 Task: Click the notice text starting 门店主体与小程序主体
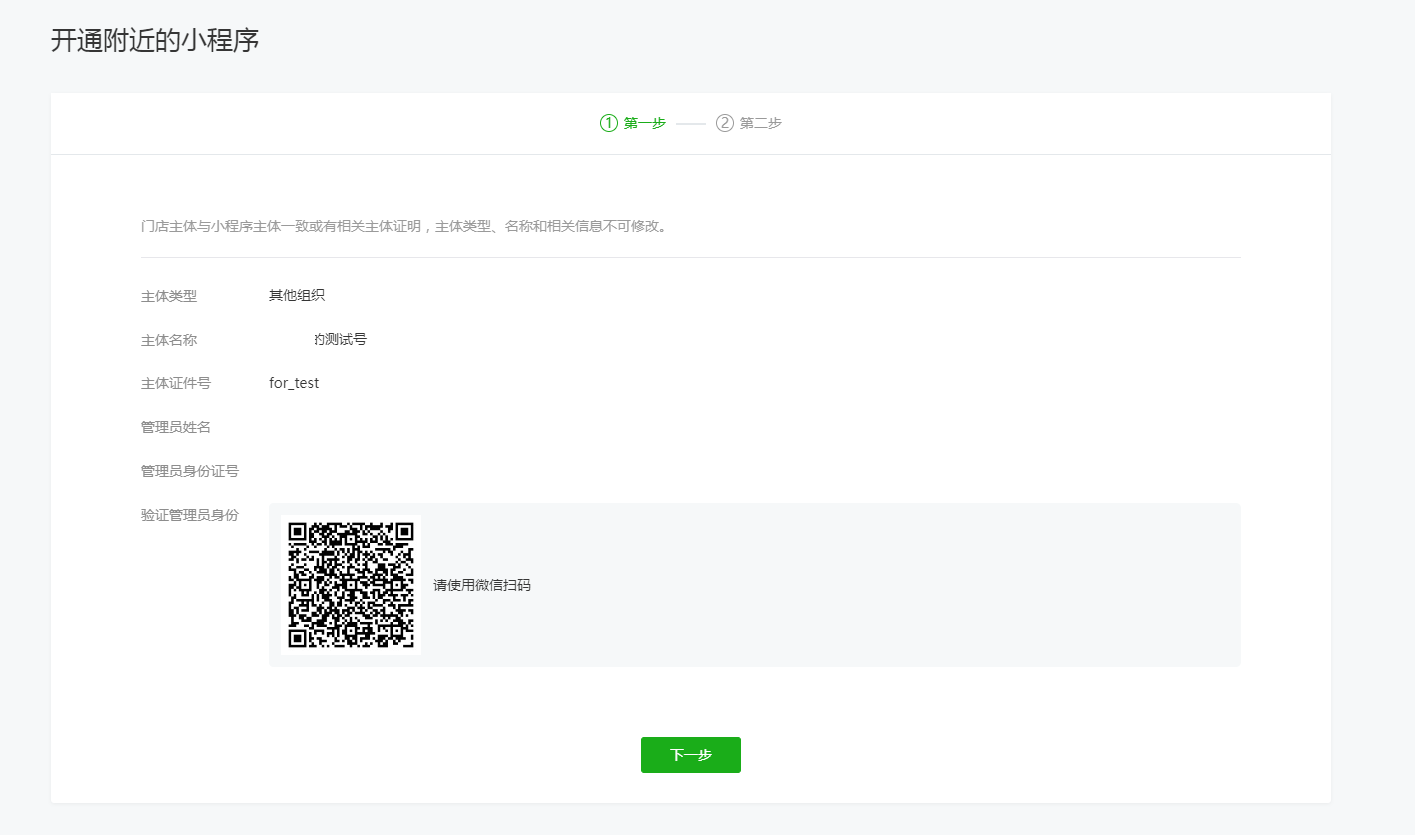click(x=404, y=226)
